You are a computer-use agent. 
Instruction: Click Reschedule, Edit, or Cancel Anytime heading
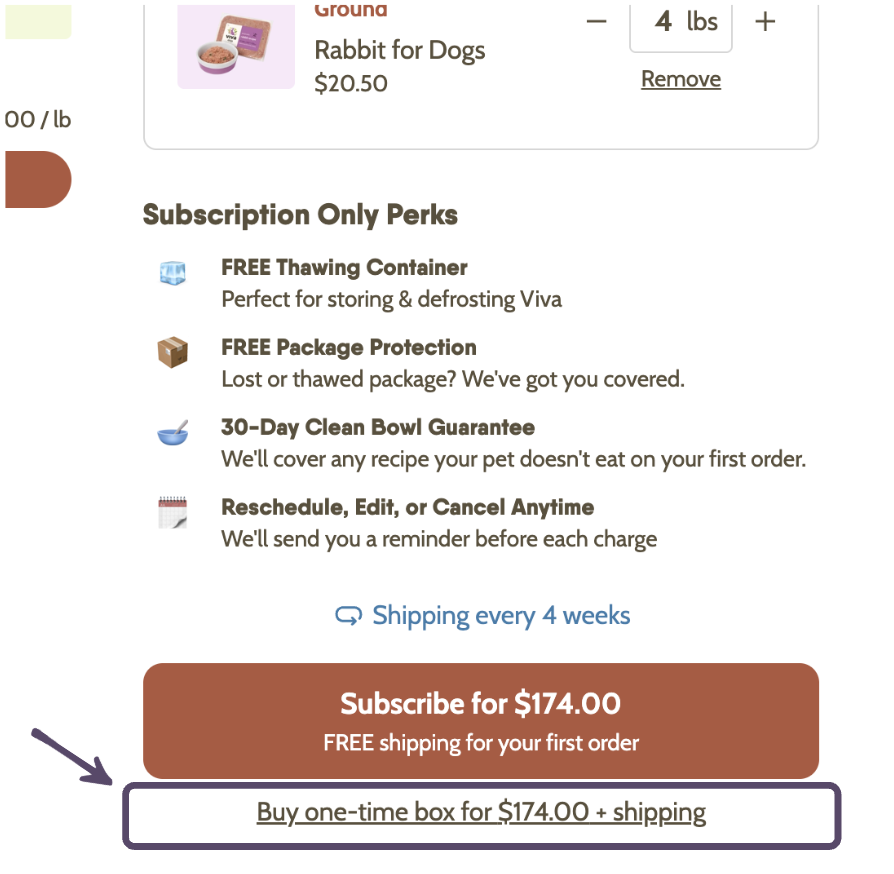click(407, 508)
